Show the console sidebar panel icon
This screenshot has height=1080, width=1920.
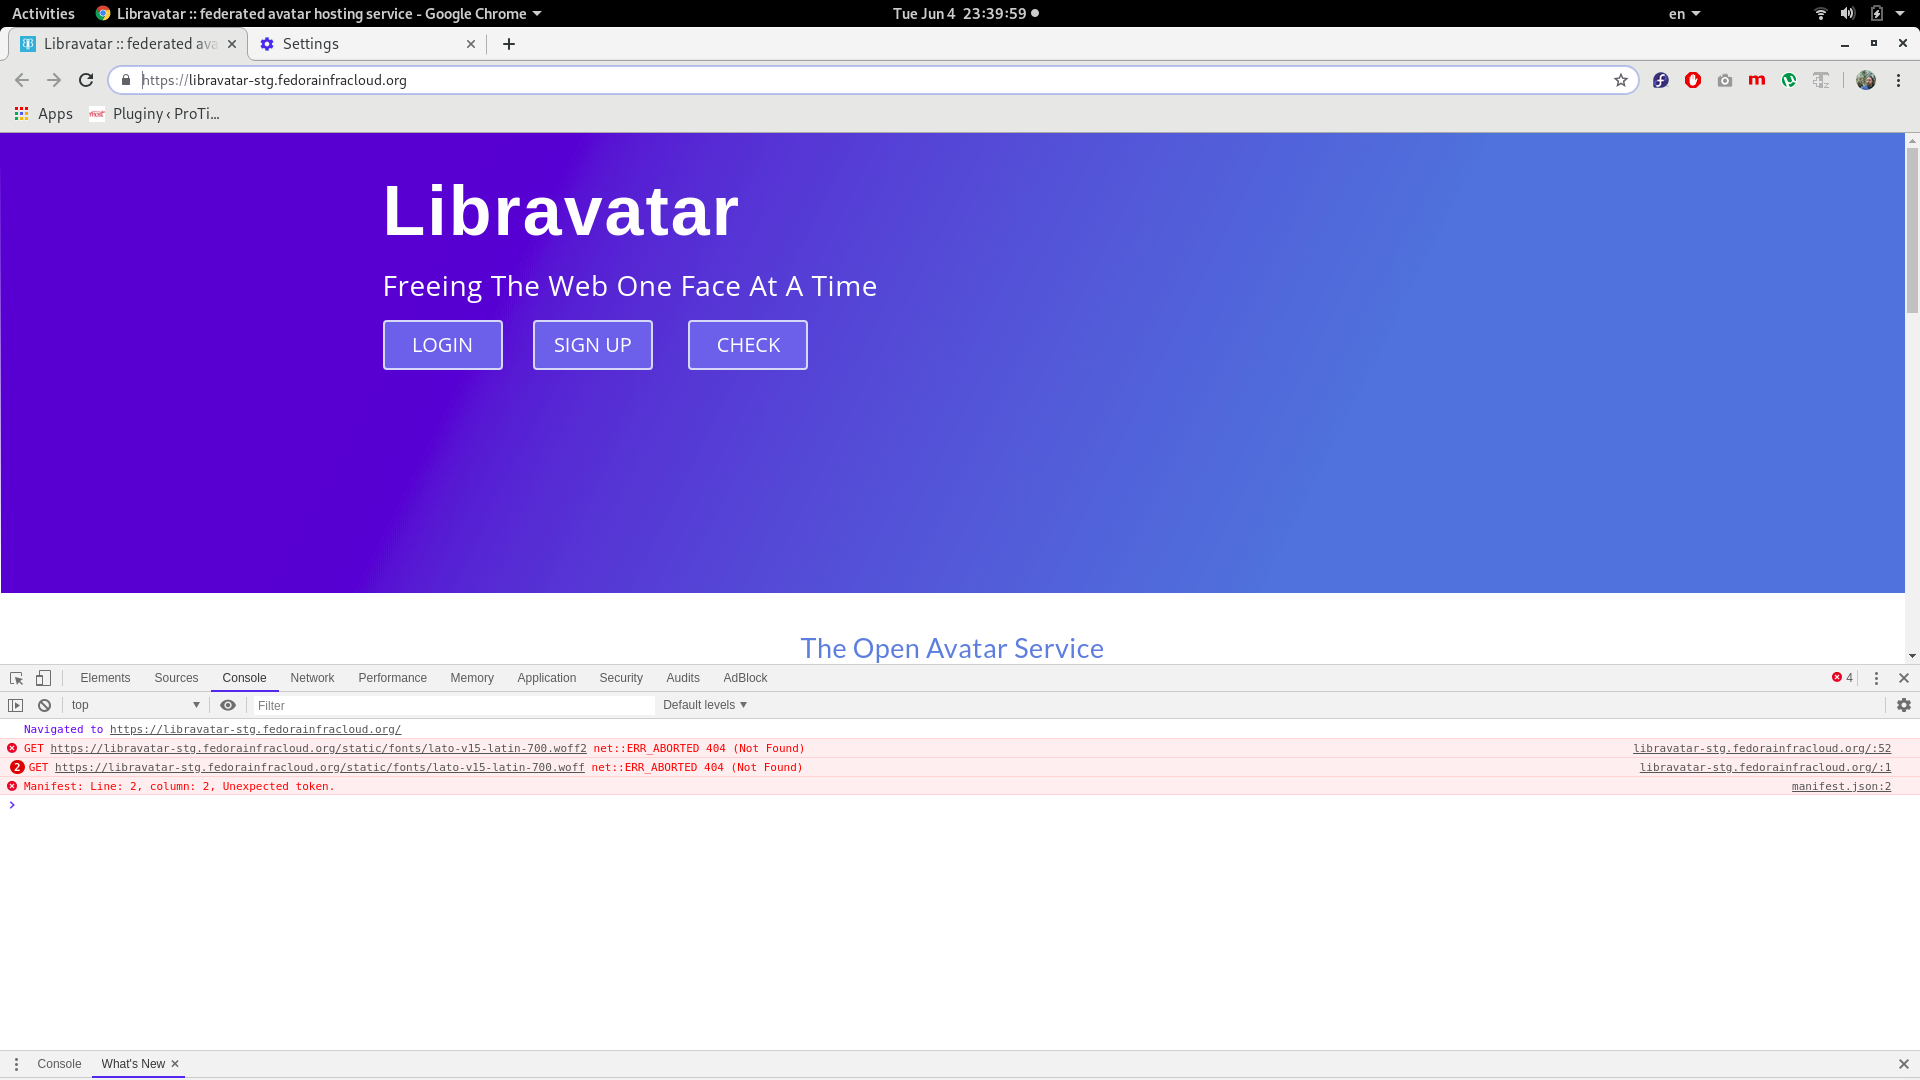16,705
